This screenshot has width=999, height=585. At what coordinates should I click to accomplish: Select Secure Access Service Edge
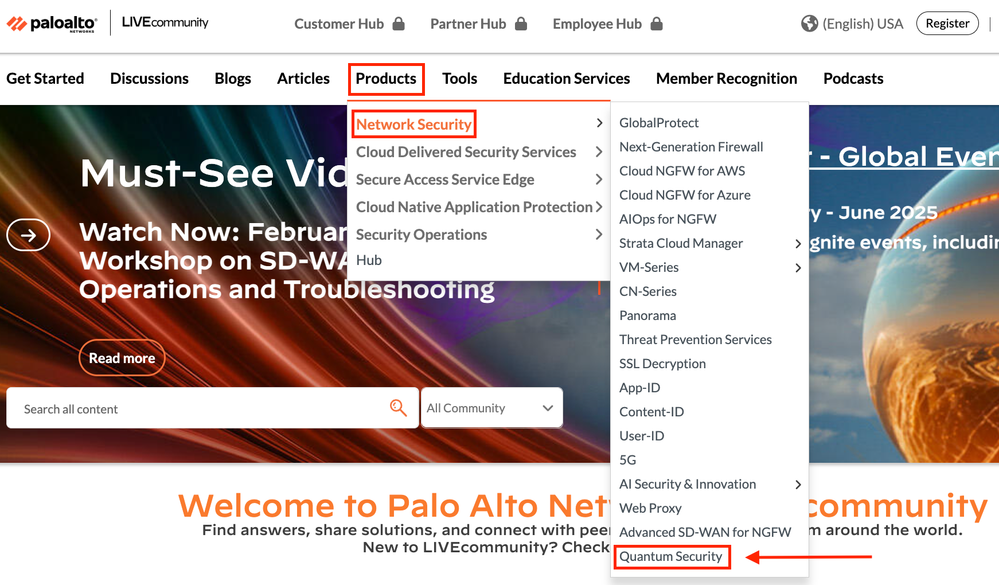point(445,180)
